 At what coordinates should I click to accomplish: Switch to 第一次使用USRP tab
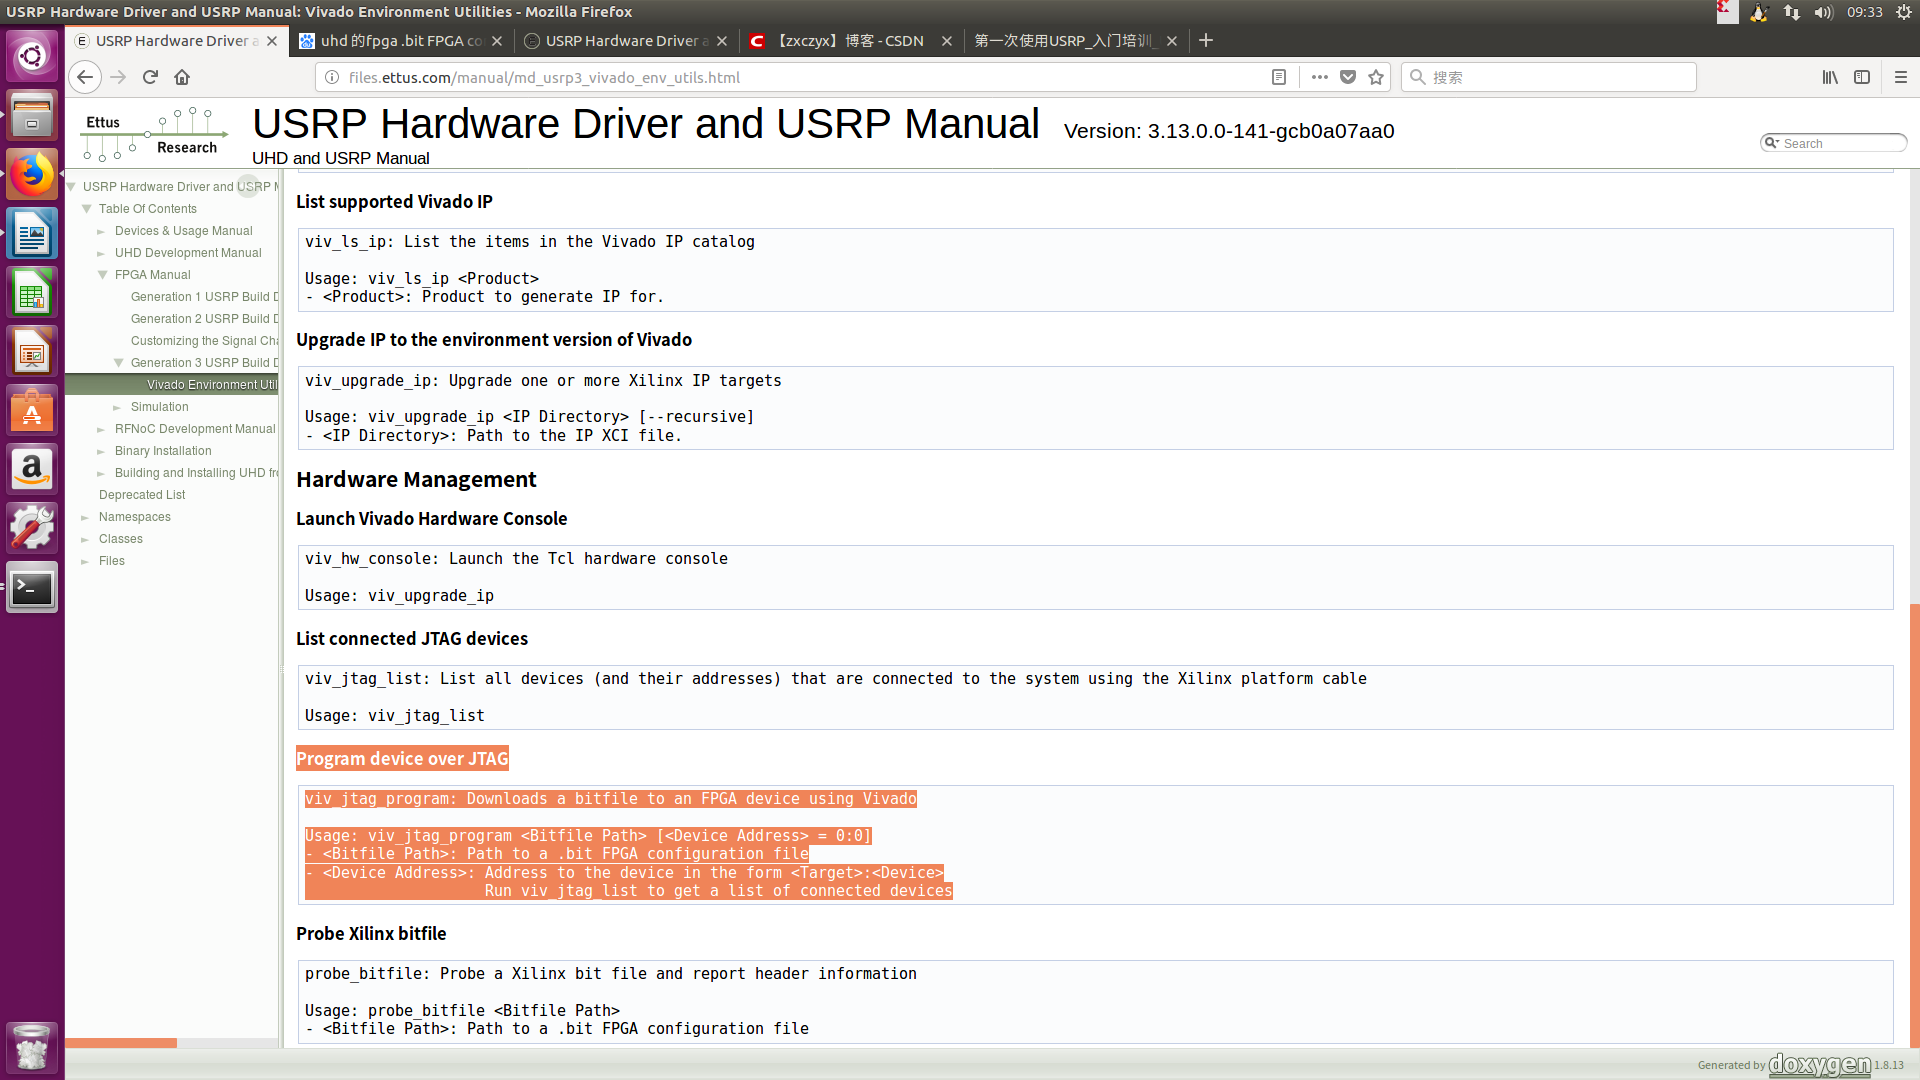pyautogui.click(x=1076, y=40)
